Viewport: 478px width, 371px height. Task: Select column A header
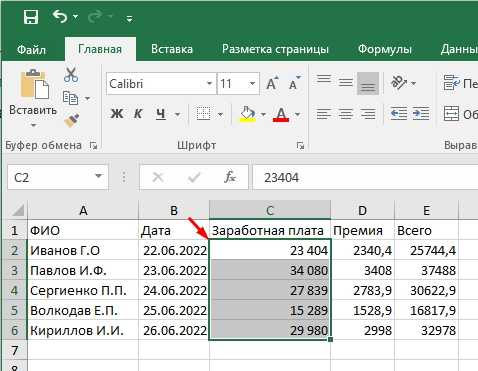(83, 210)
